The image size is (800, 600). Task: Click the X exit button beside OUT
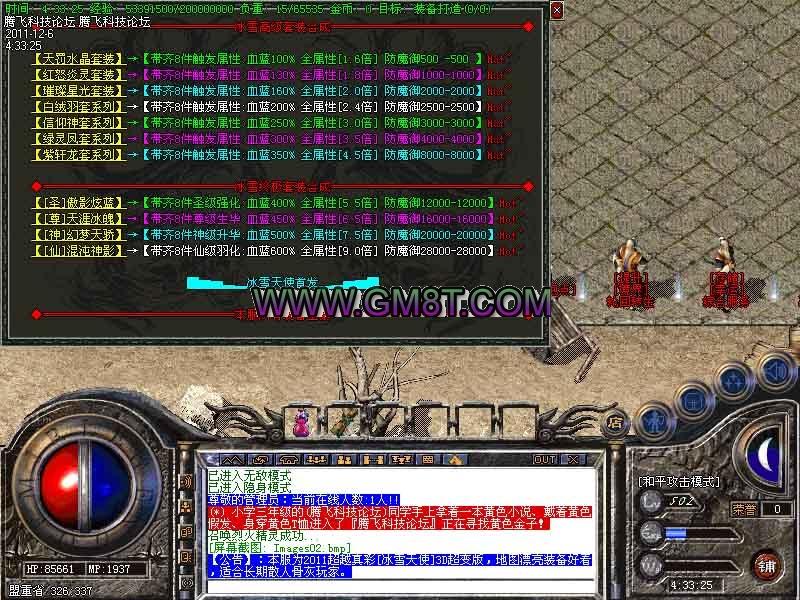(x=573, y=460)
